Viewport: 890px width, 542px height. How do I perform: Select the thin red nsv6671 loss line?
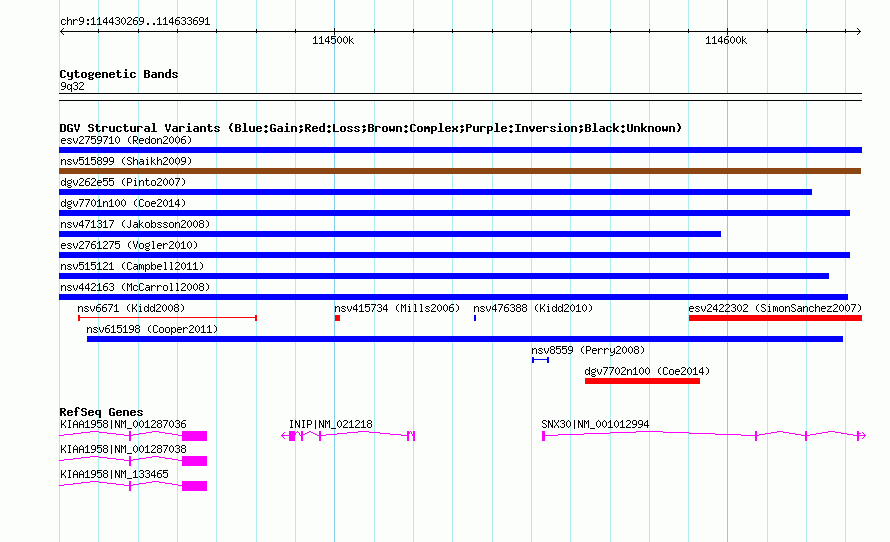tap(167, 318)
